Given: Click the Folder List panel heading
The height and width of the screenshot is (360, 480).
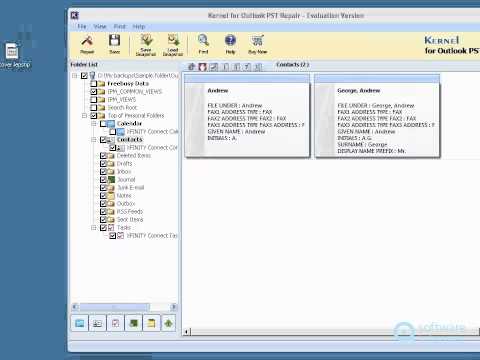Looking at the screenshot, I should pos(84,65).
